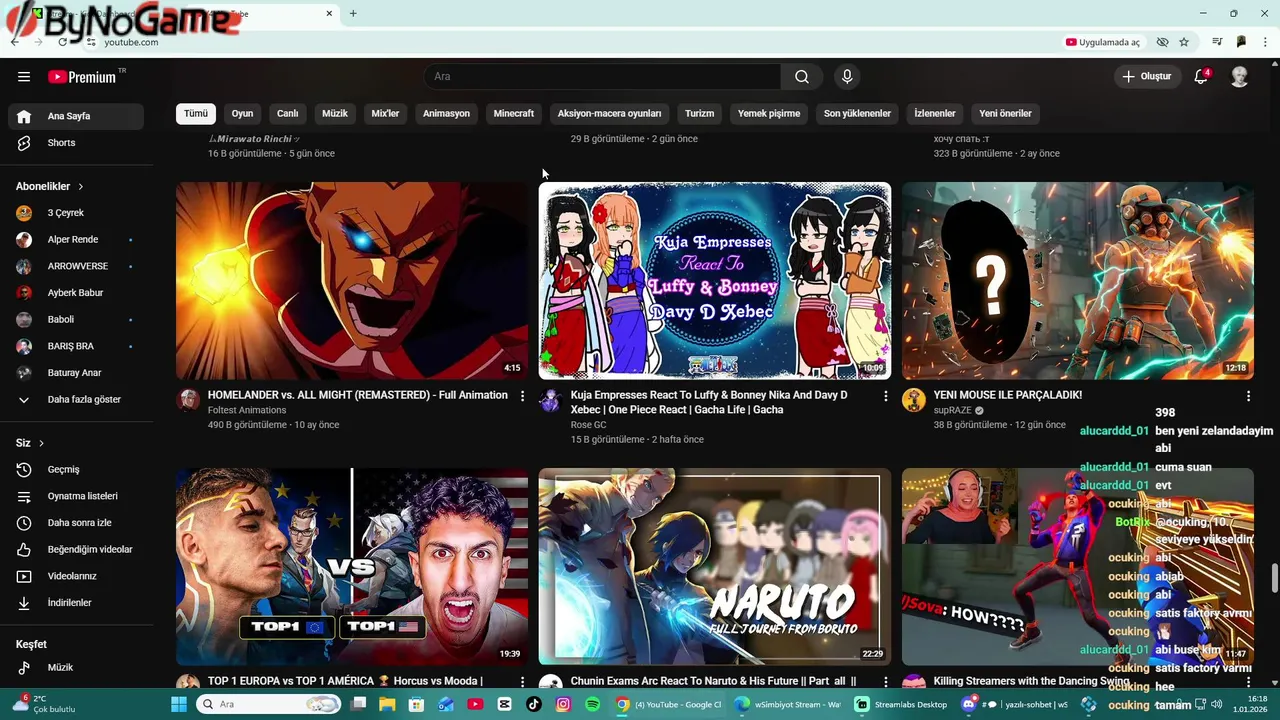Open Shorts in the sidebar
Viewport: 1280px width, 720px height.
(76, 143)
